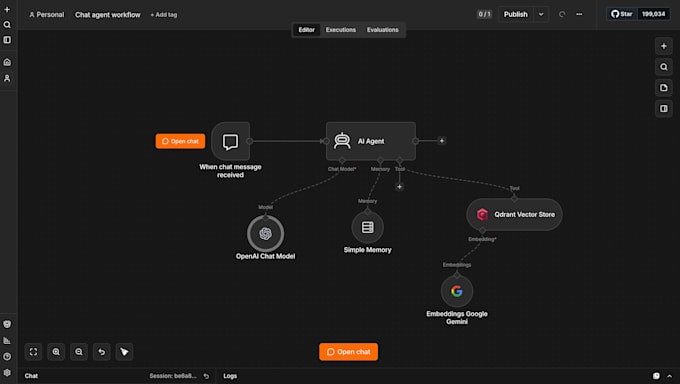
Task: Click the 199,034 star count
Action: [x=653, y=14]
